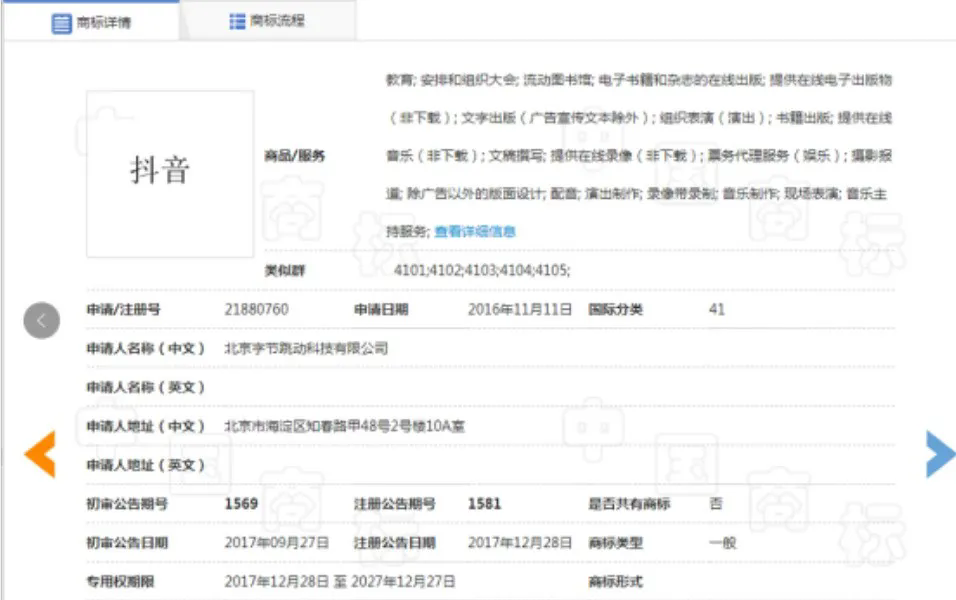Click preliminary announcement date 2017年09月27日
The width and height of the screenshot is (956, 600).
pyautogui.click(x=277, y=543)
